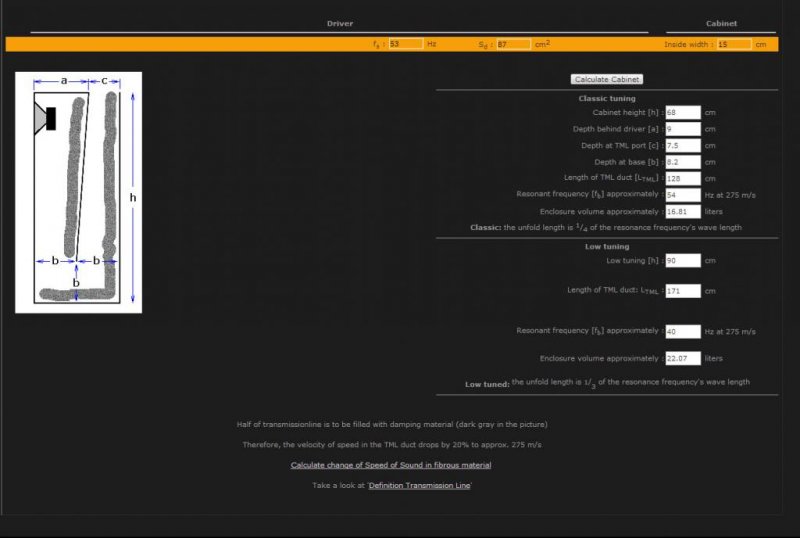
Task: Click the Cabinet height [h] field
Action: 682,113
